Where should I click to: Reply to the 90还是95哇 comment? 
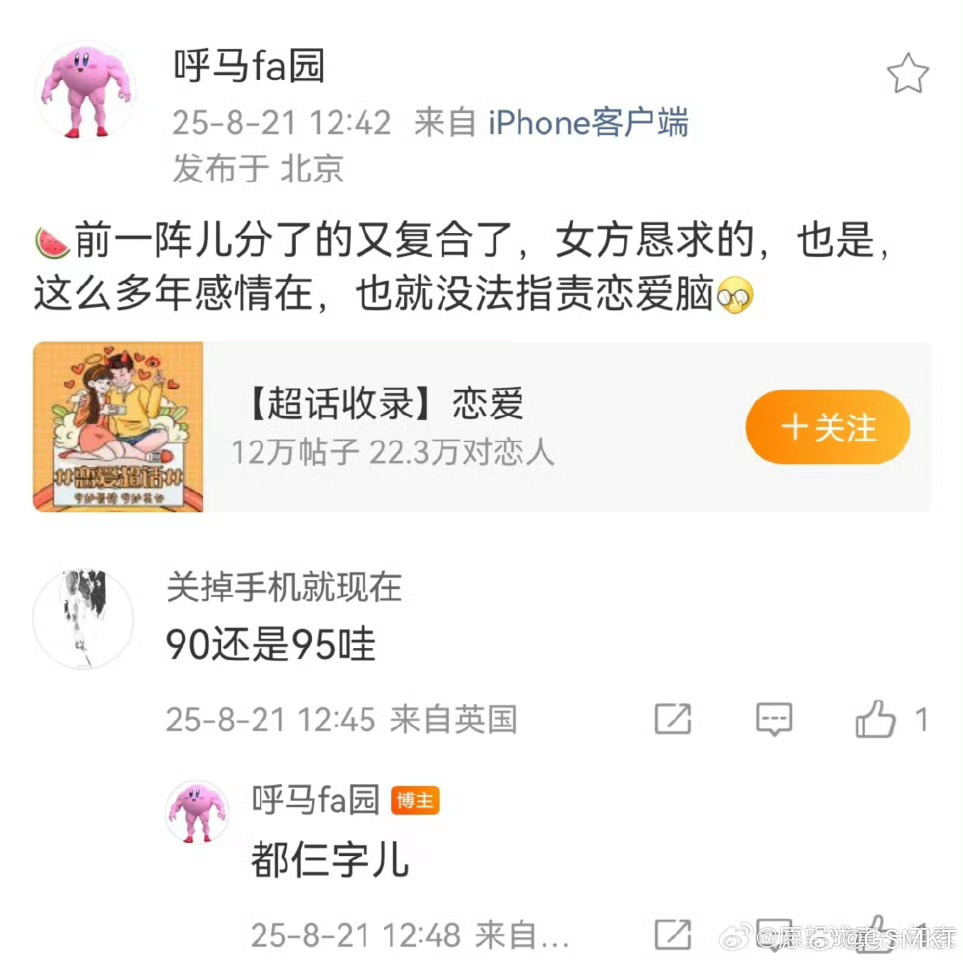[774, 719]
